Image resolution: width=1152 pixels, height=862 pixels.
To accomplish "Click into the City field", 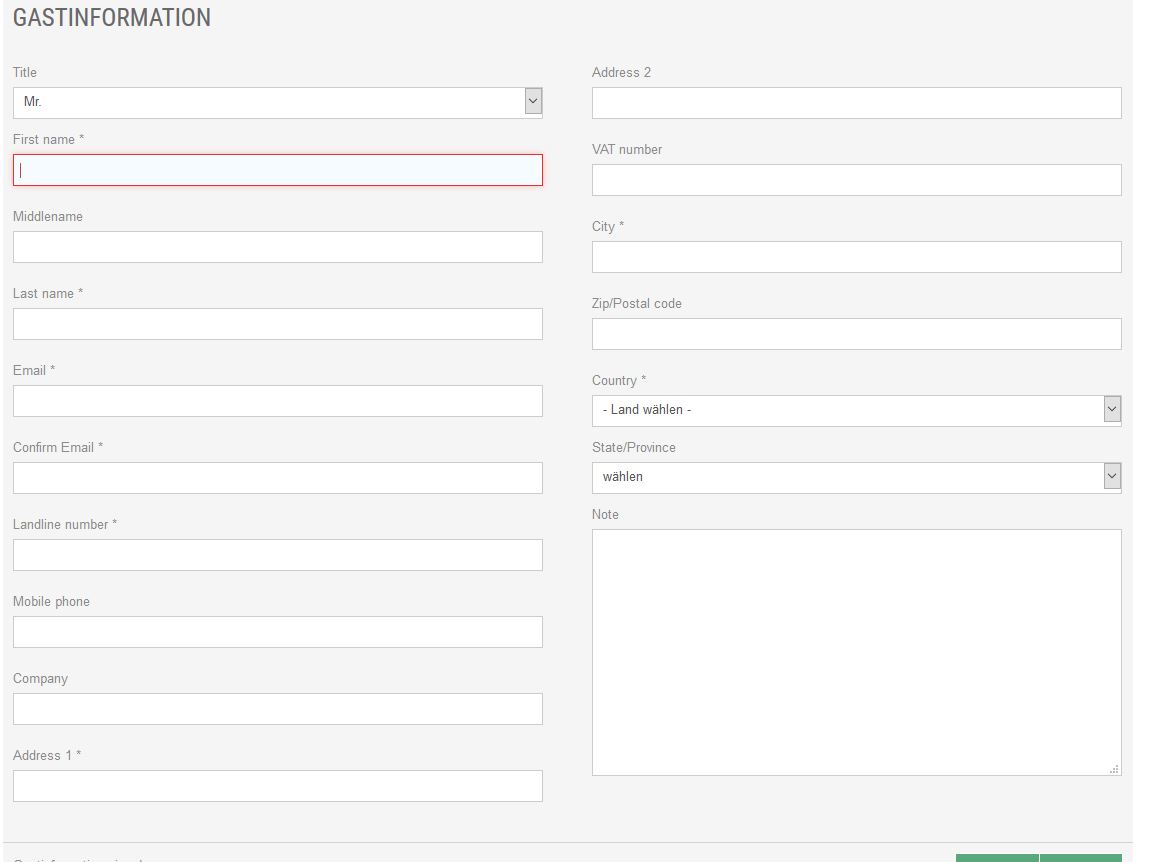I will tap(856, 257).
